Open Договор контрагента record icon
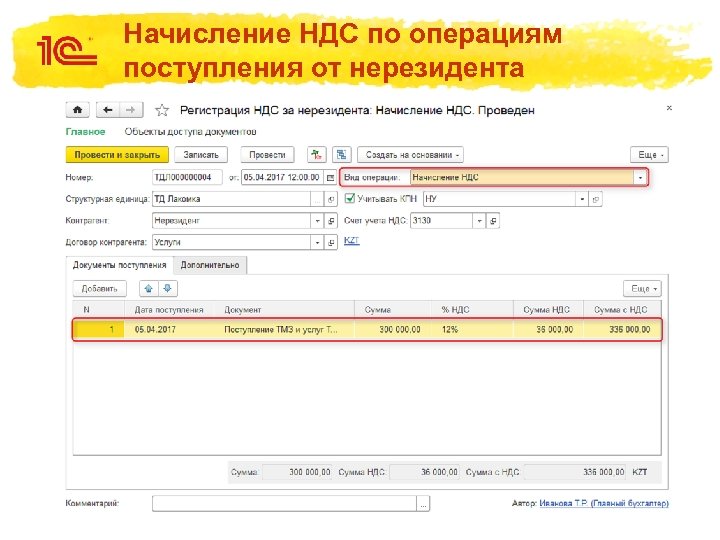 click(x=331, y=242)
